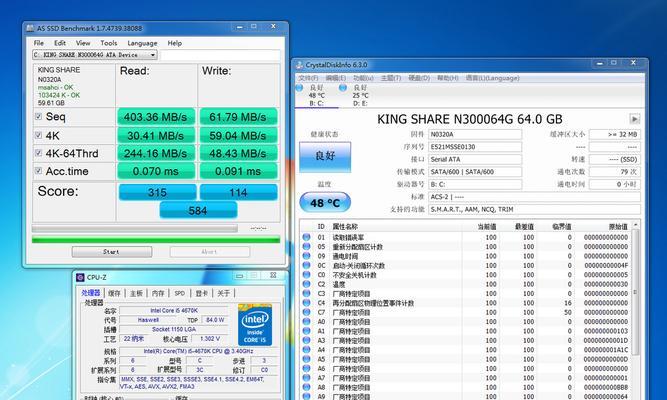Switch to the 缓存 tab in CPU-Z
The image size is (667, 400).
(x=114, y=293)
